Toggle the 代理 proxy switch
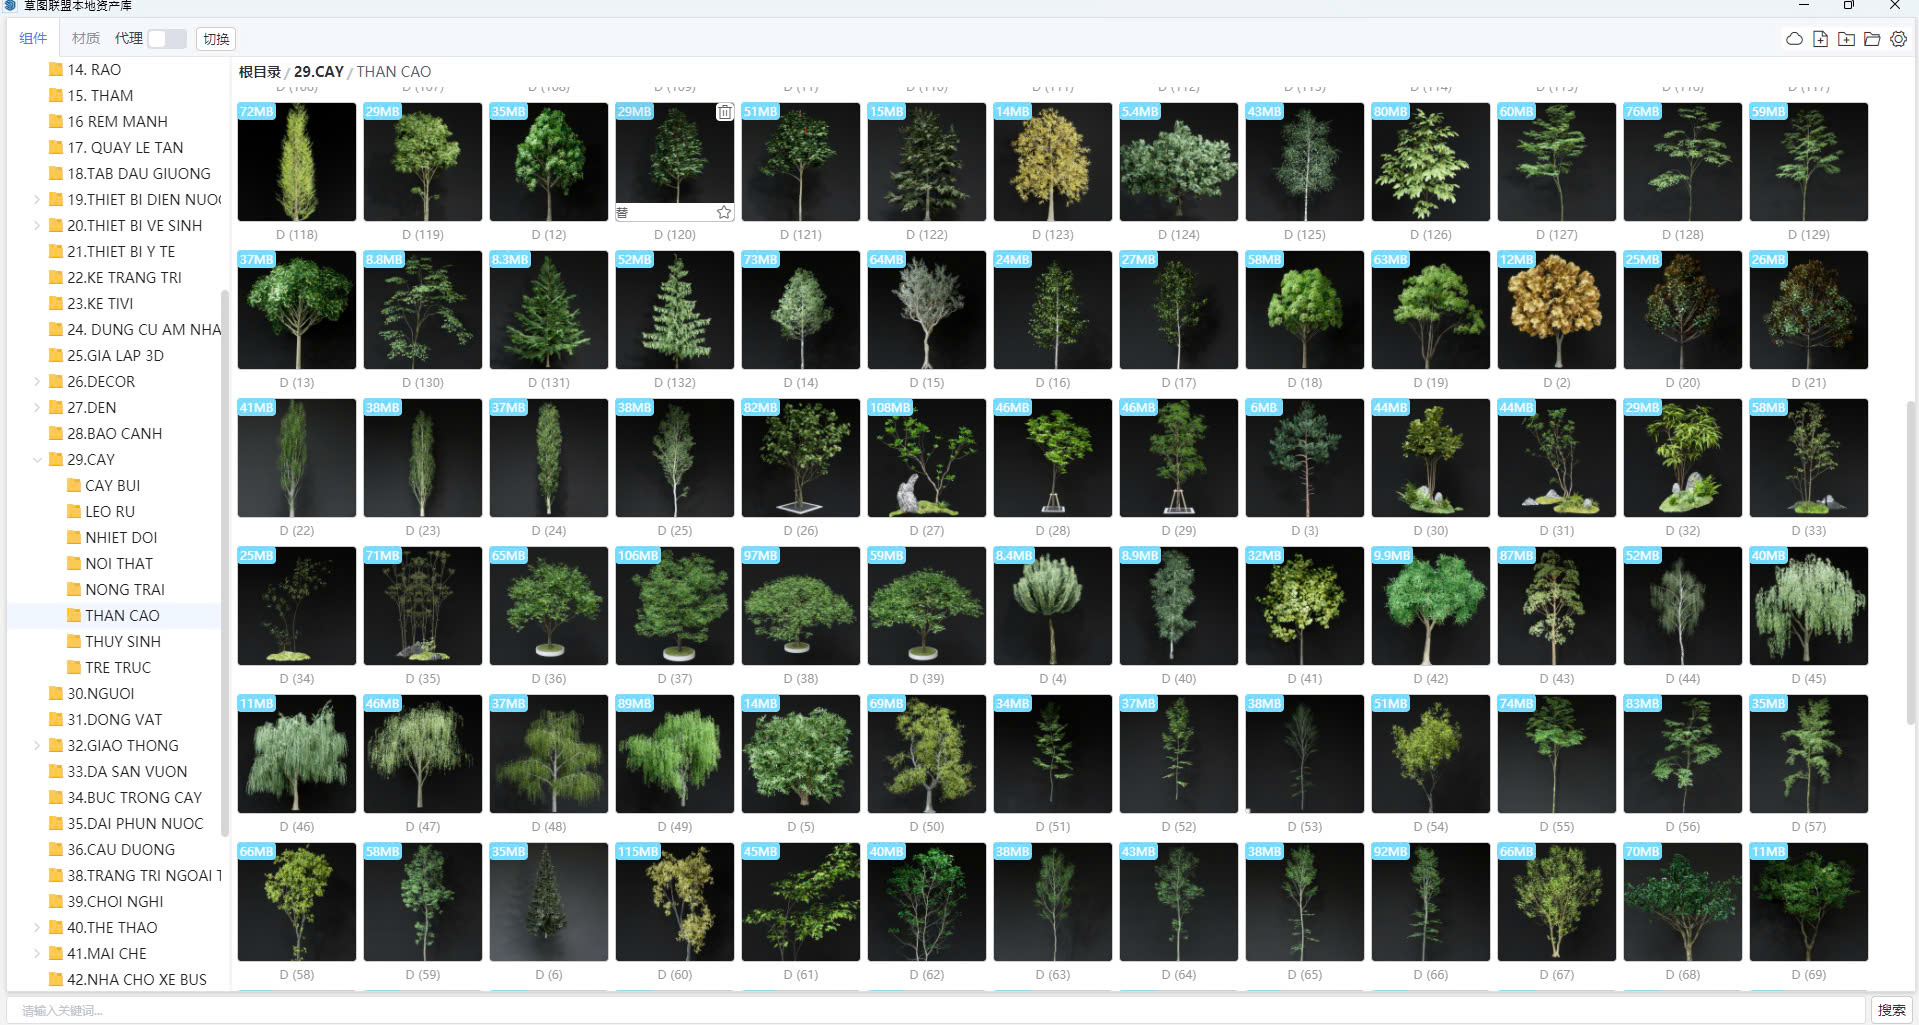 pos(166,39)
